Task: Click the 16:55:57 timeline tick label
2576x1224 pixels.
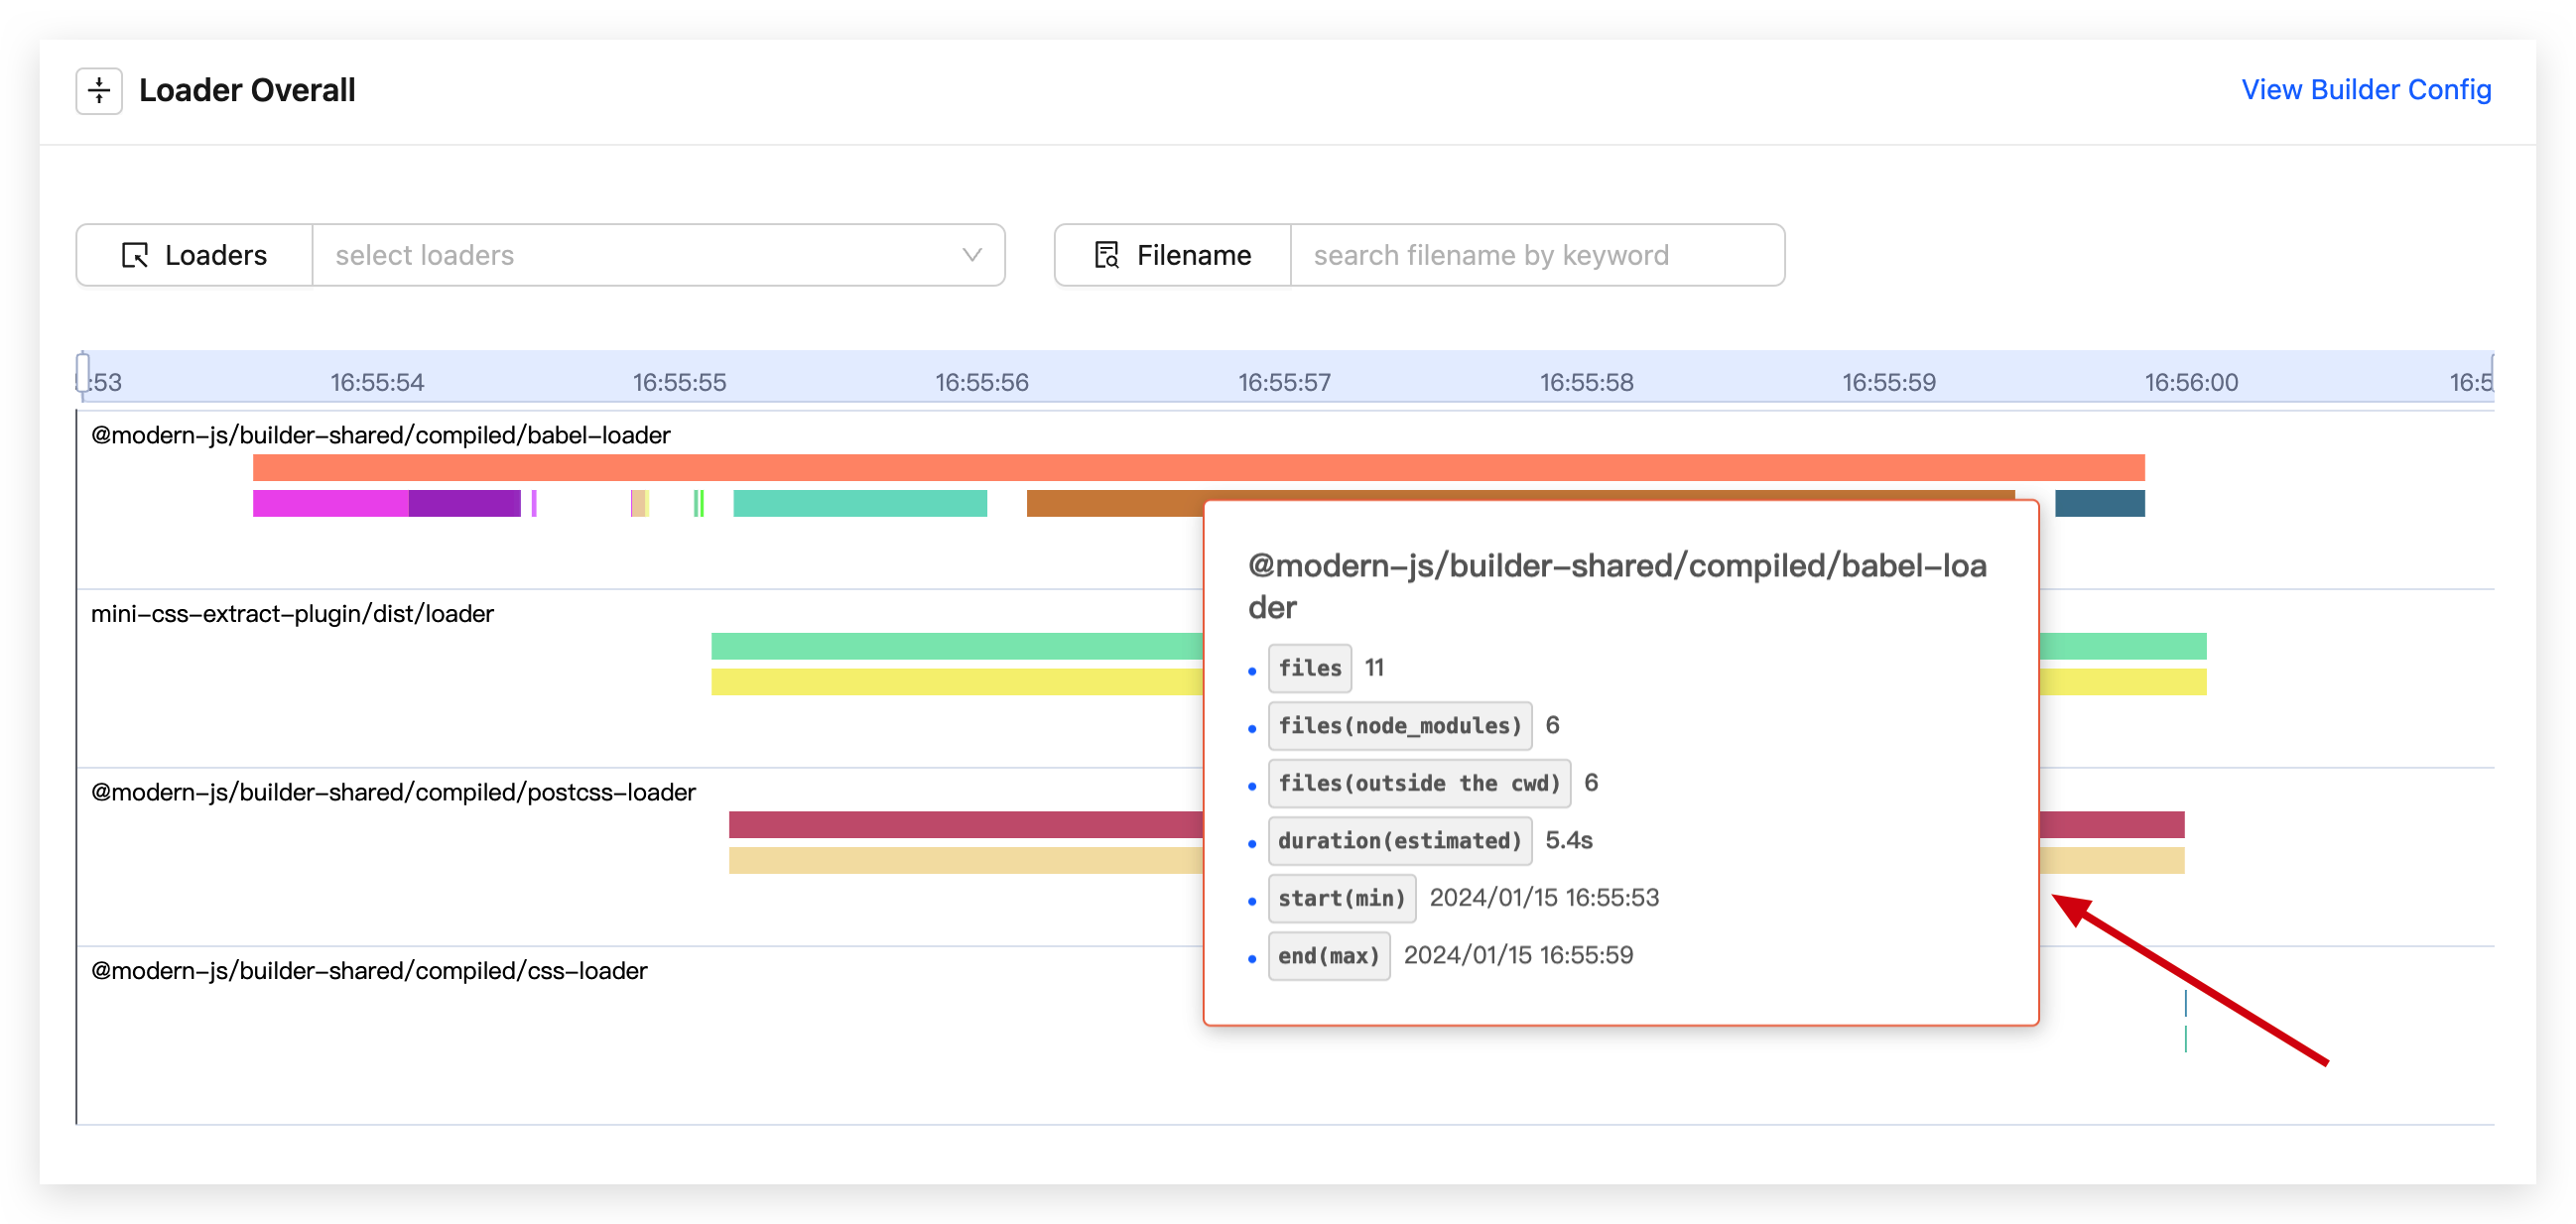Action: coord(1284,382)
